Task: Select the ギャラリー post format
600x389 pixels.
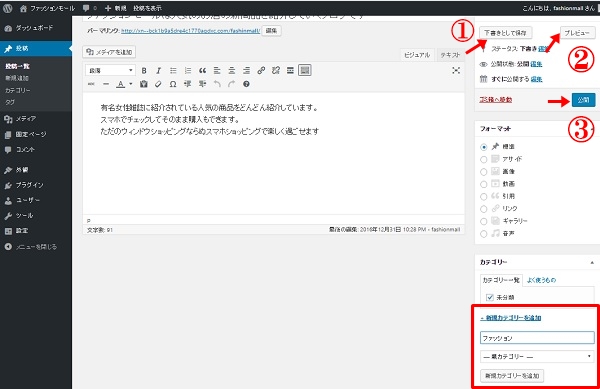Action: (484, 221)
